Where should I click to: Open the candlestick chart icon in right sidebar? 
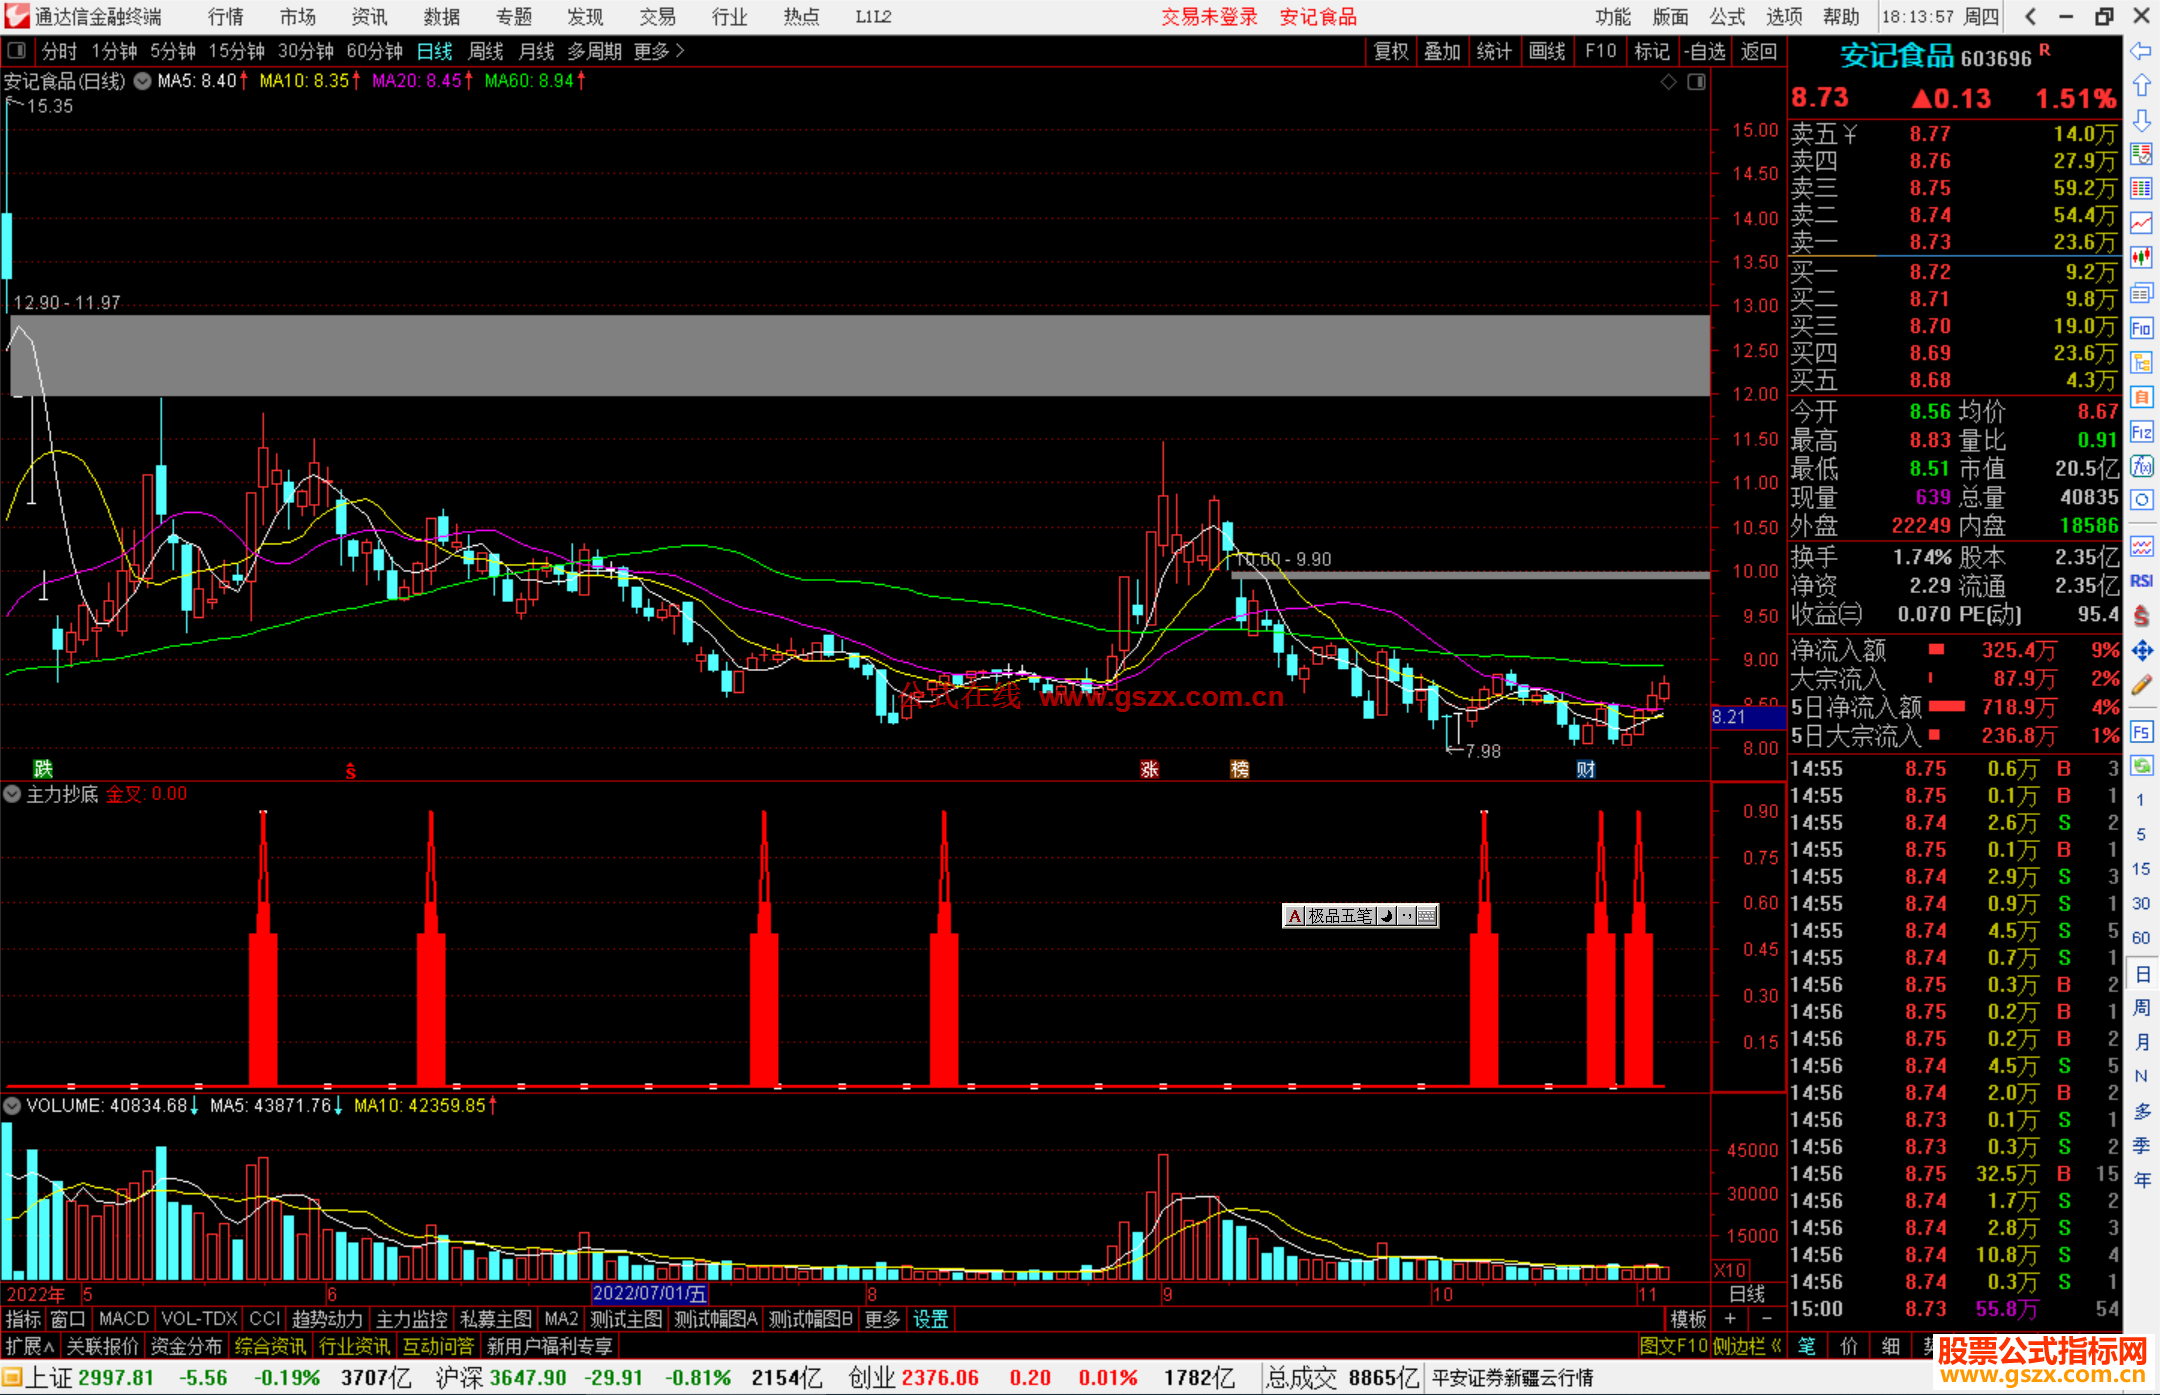(x=2140, y=258)
